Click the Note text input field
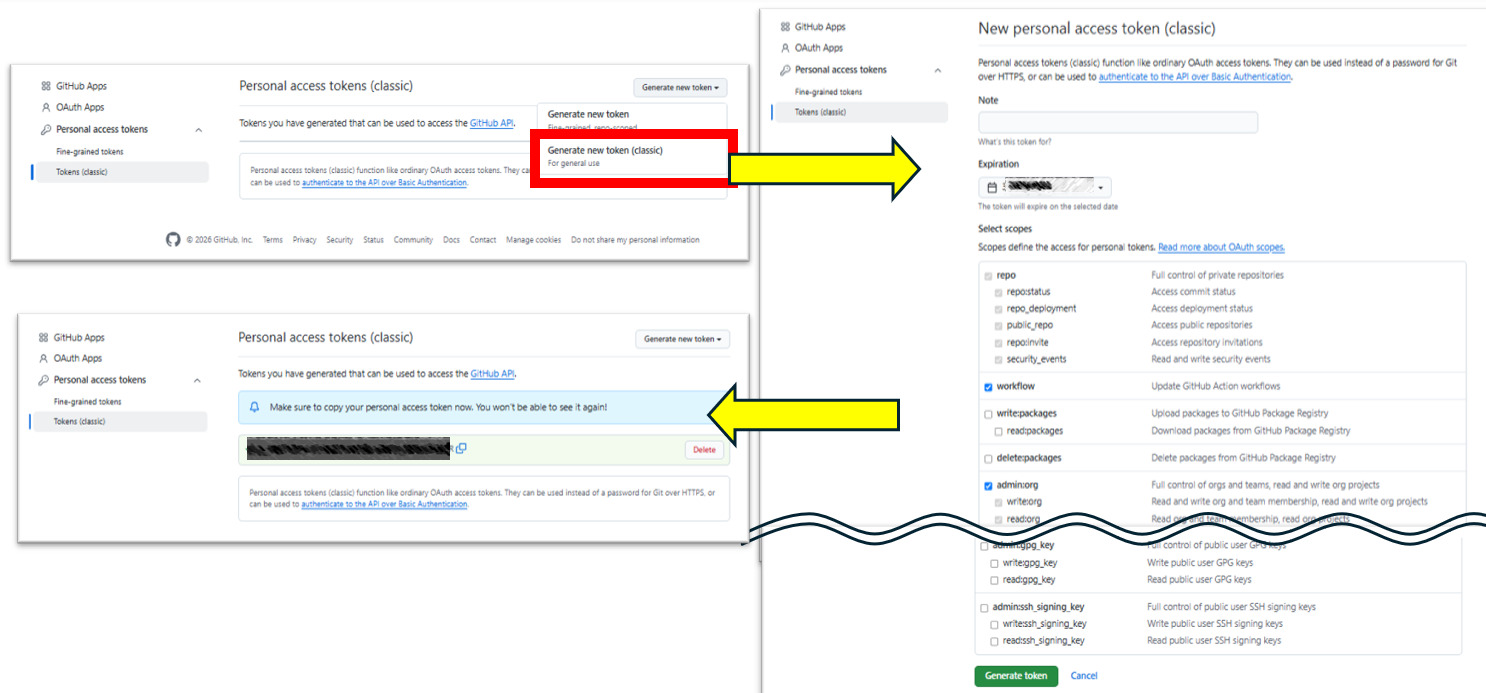This screenshot has height=693, width=1486. pos(1118,122)
